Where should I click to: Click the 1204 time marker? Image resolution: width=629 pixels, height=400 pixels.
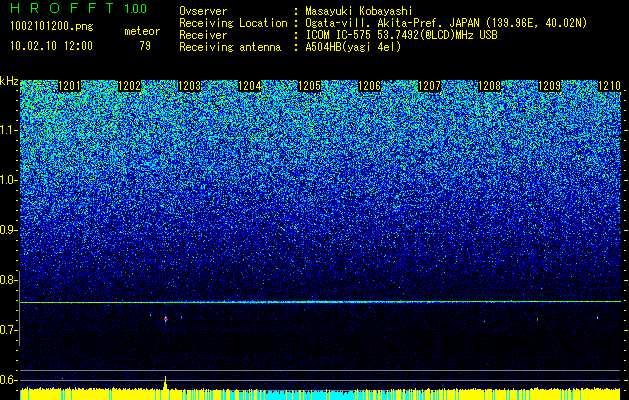click(x=250, y=86)
